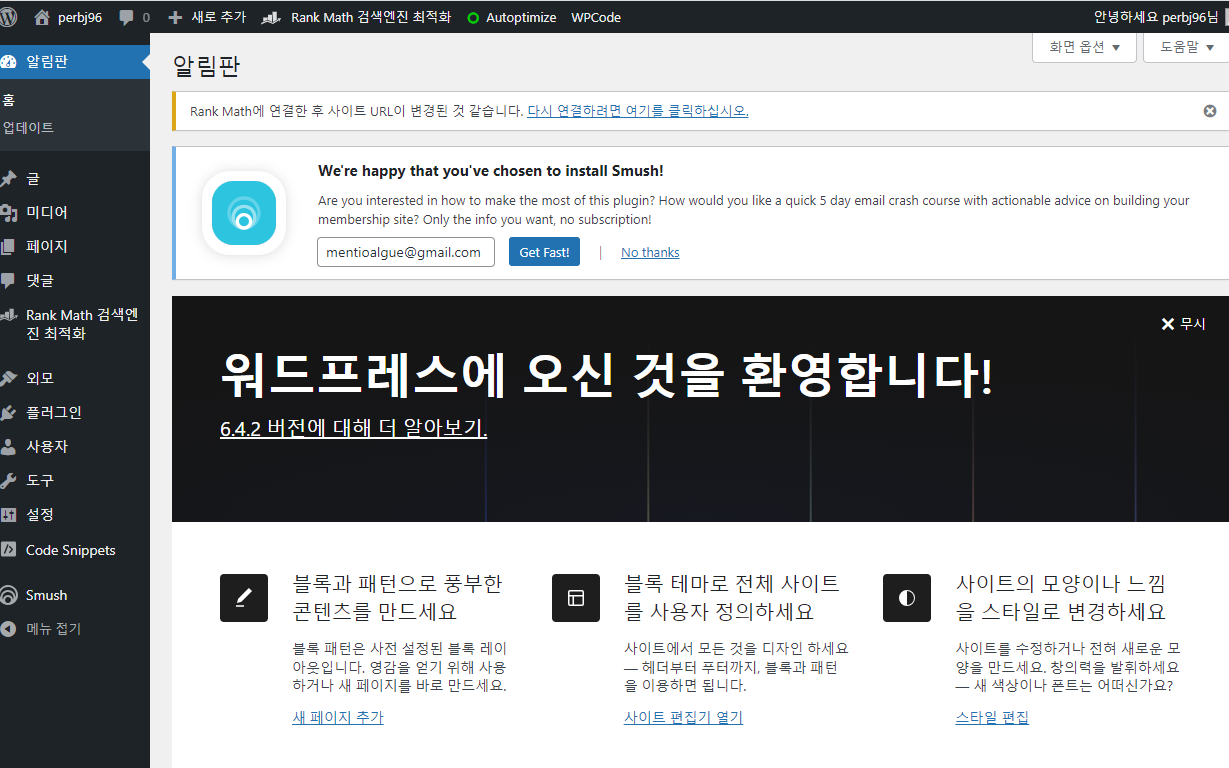Click the Smush notice heading text
The image size is (1229, 768).
[491, 171]
